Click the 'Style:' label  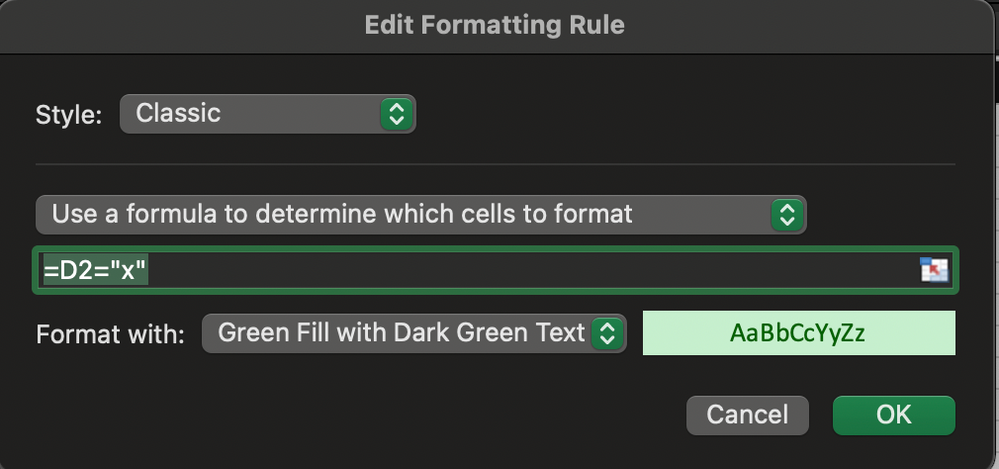point(69,115)
